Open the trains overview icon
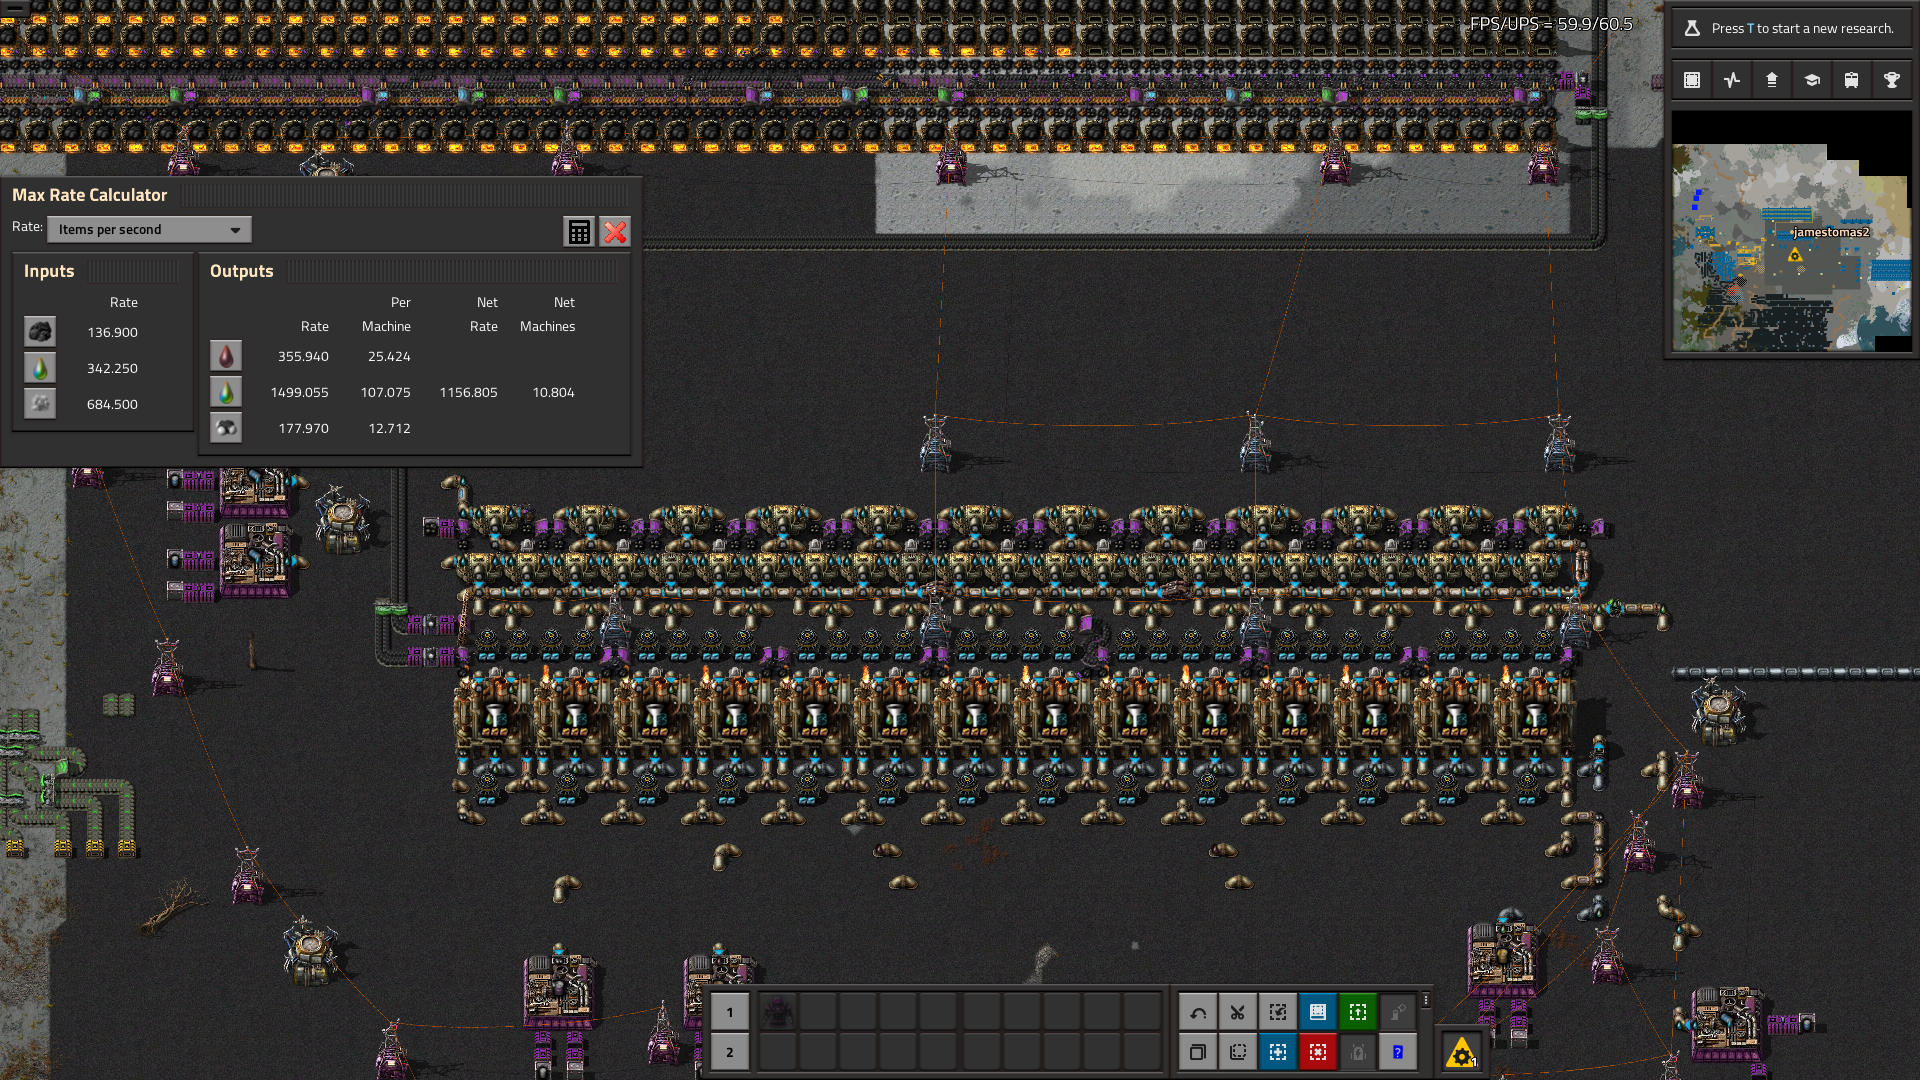This screenshot has width=1920, height=1080. coord(1852,80)
